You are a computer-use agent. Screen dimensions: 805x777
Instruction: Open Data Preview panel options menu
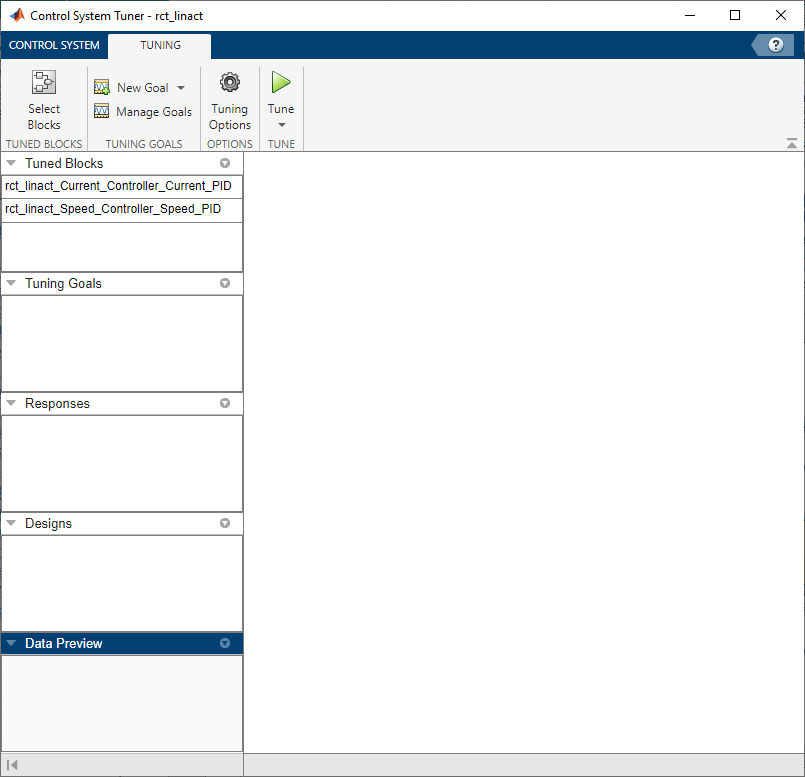[225, 644]
